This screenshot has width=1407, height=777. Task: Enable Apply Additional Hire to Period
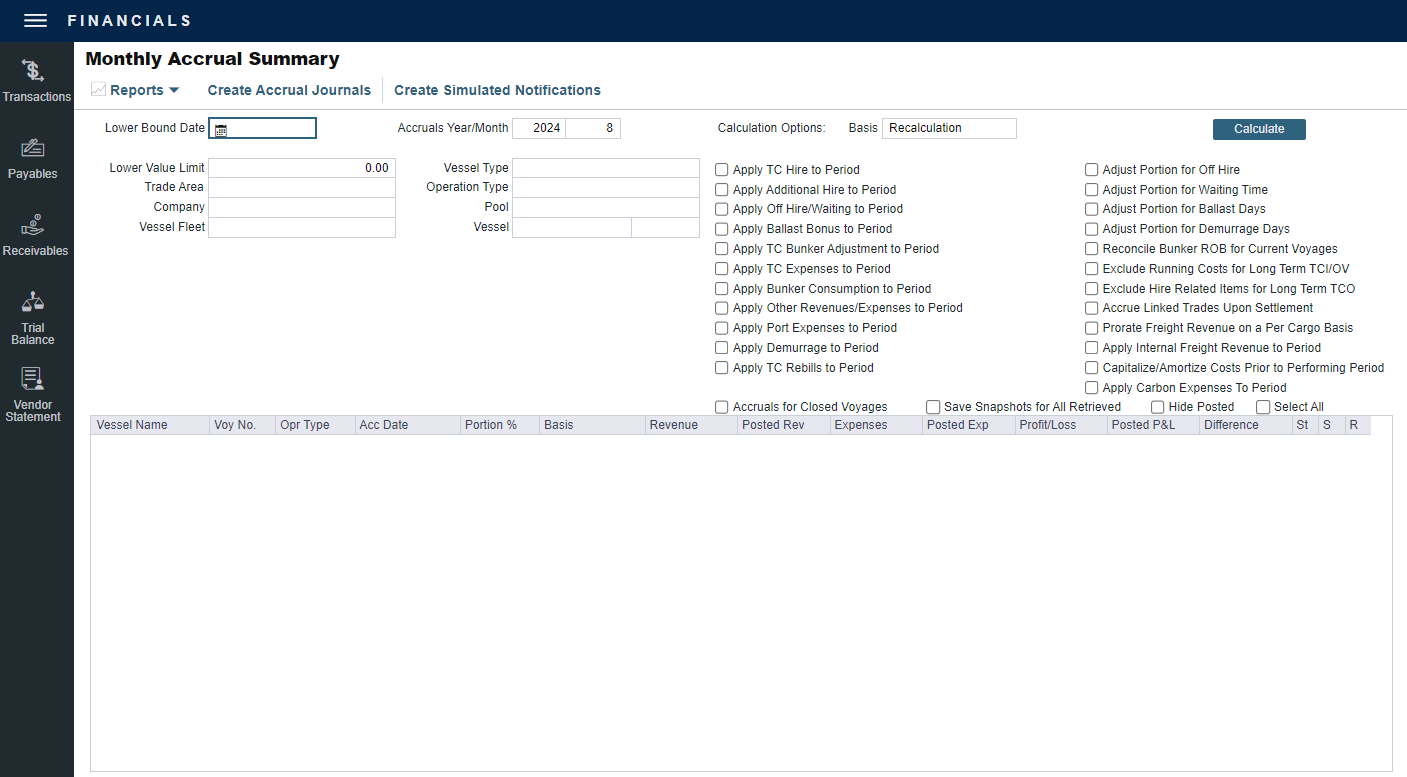point(722,190)
